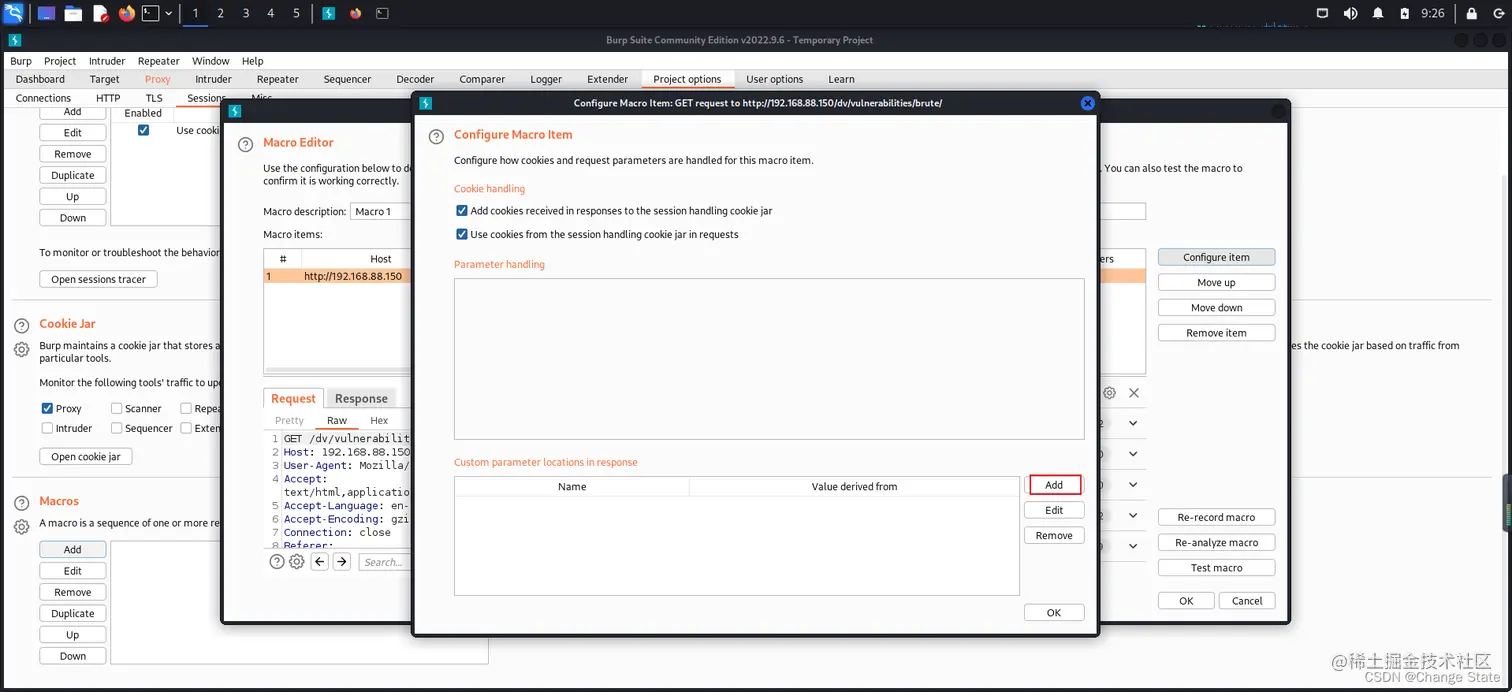The image size is (1512, 692).
Task: Cancel the Macro Editor dialog
Action: coord(1247,601)
